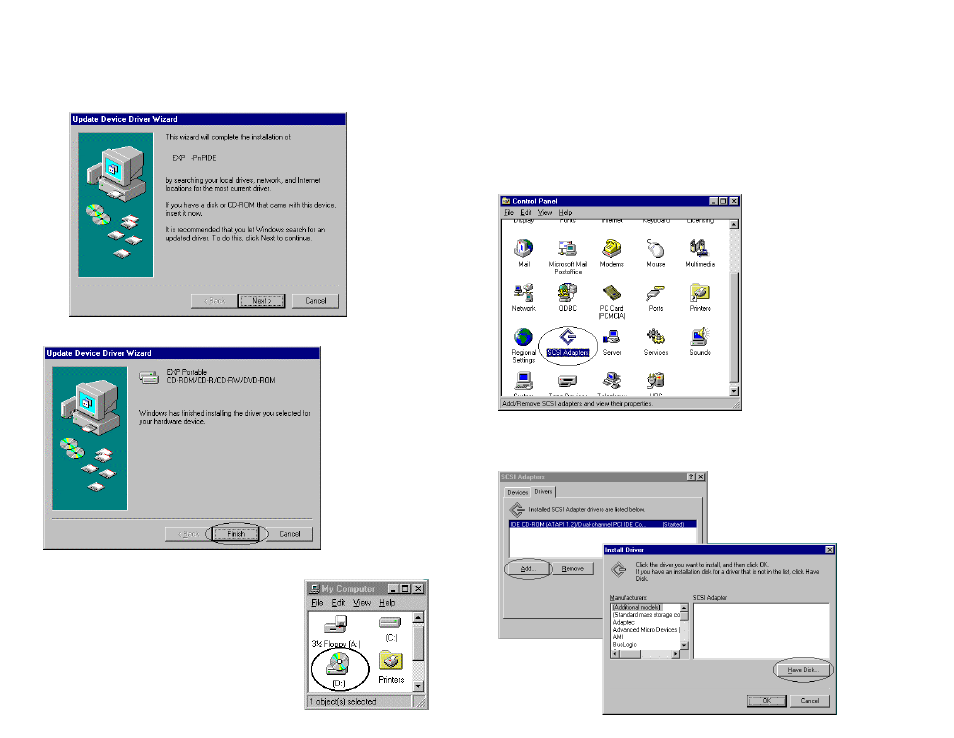Click Control Panel scrollbar down arrow
Image resolution: width=954 pixels, height=738 pixels.
pyautogui.click(x=734, y=391)
